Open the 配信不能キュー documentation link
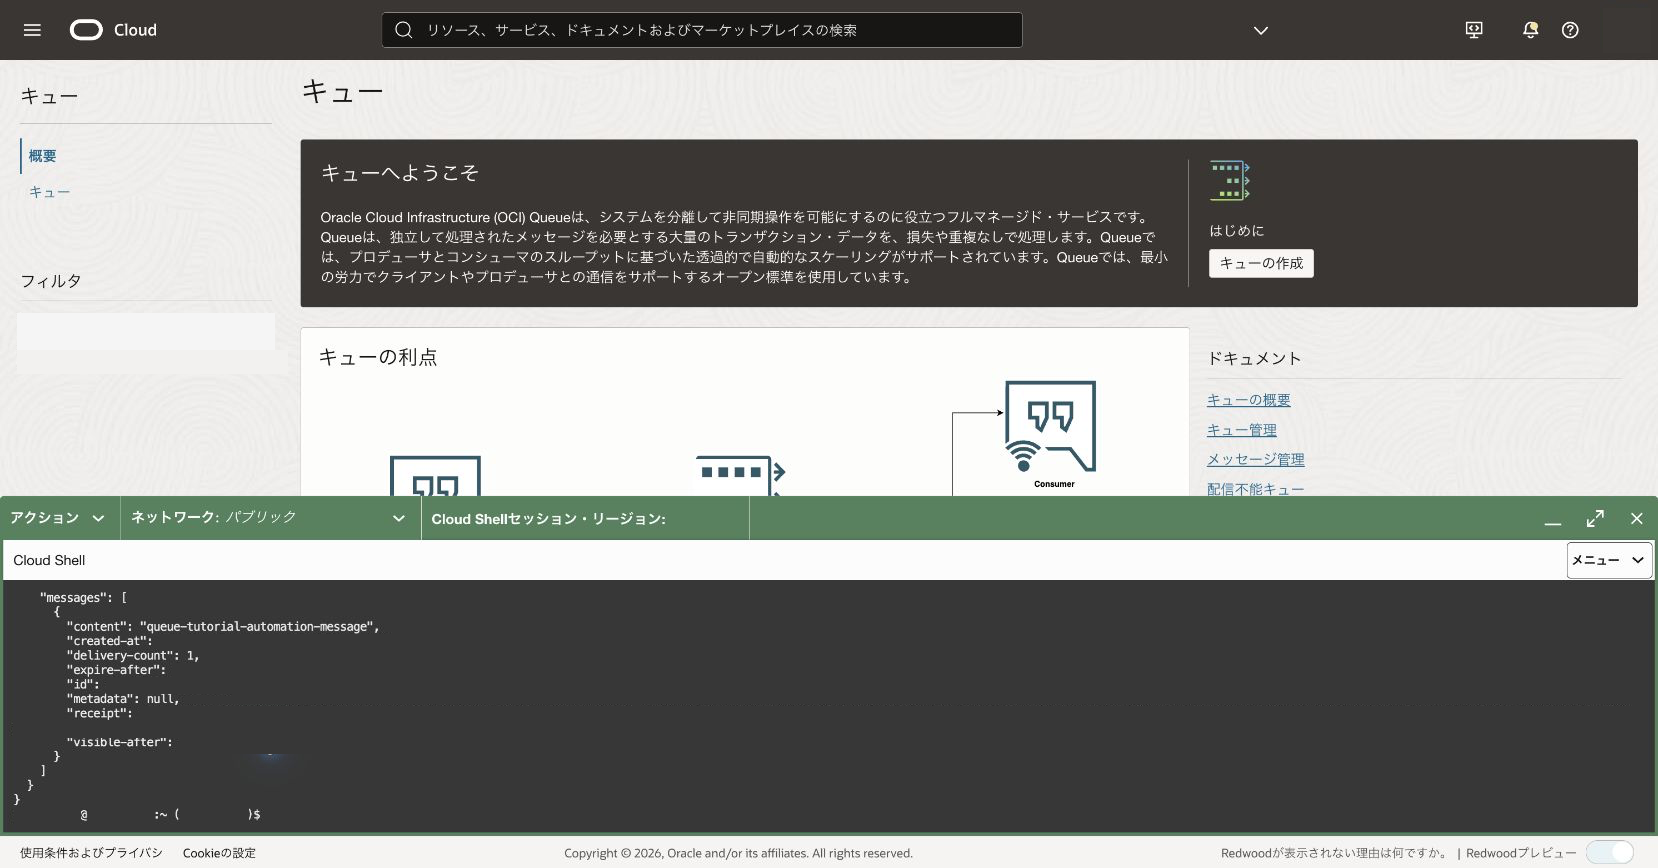 click(1255, 488)
